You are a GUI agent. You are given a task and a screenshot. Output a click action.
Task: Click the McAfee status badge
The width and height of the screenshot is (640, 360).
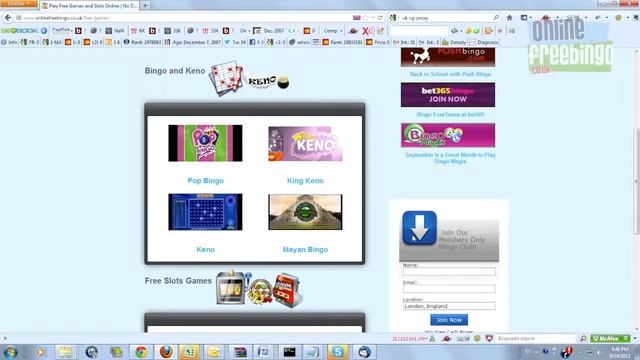pyautogui.click(x=611, y=338)
